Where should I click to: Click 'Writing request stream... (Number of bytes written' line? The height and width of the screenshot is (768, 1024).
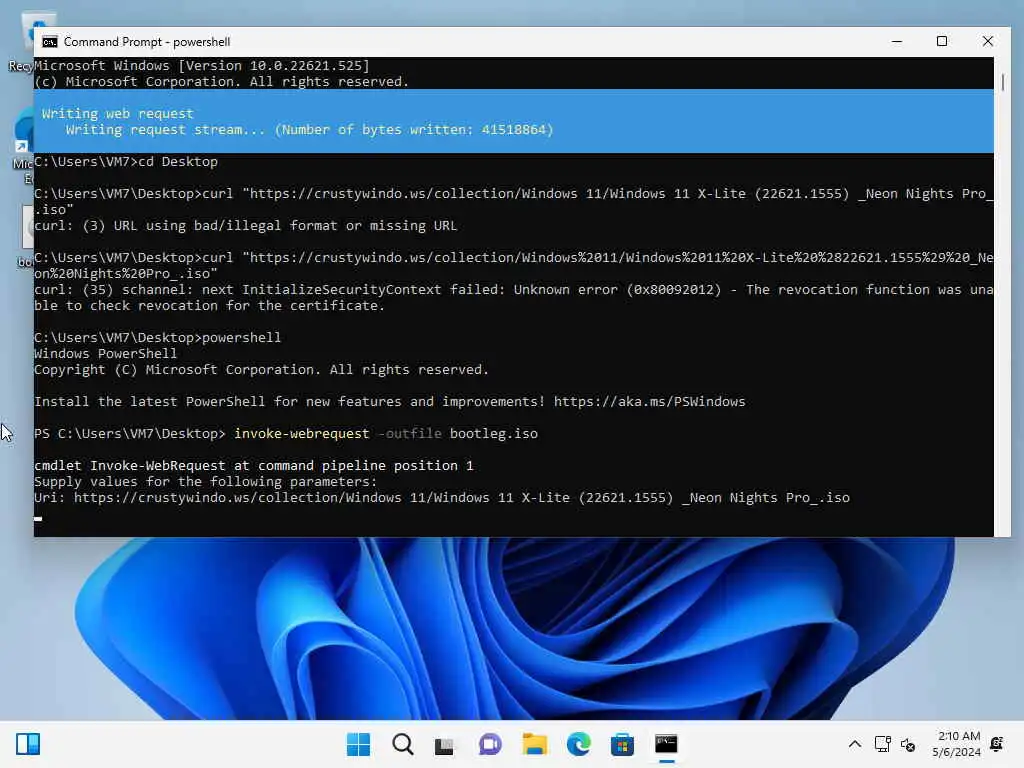[310, 129]
